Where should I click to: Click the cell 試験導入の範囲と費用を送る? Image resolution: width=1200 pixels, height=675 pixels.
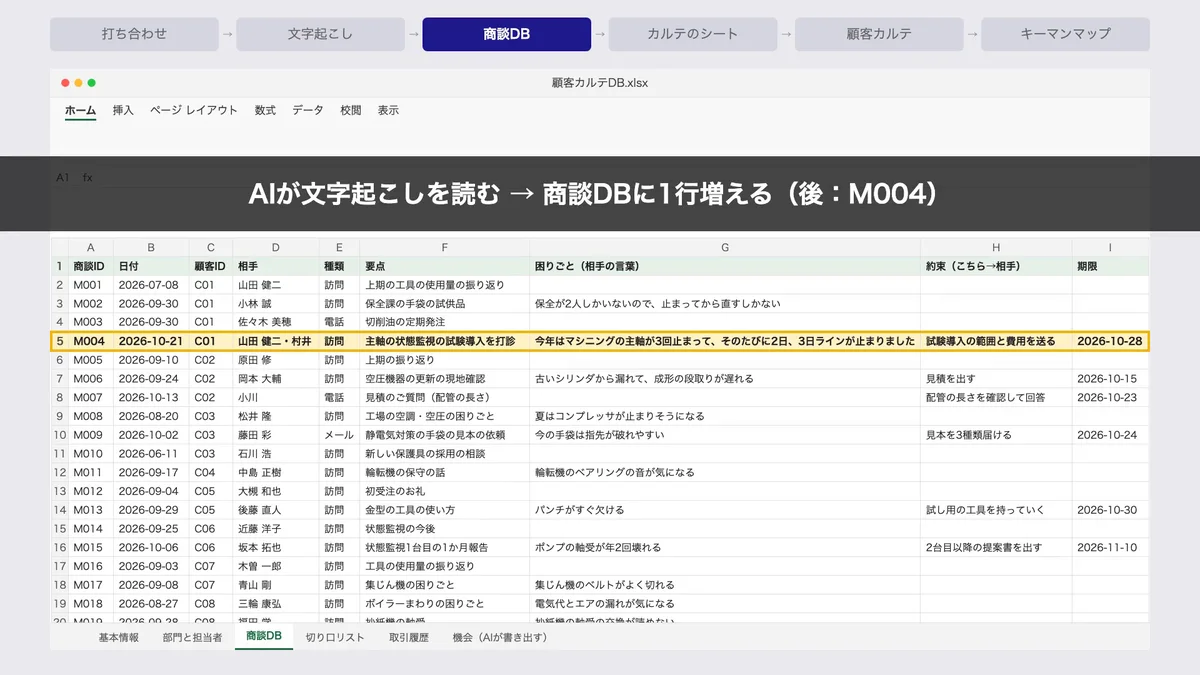point(997,341)
